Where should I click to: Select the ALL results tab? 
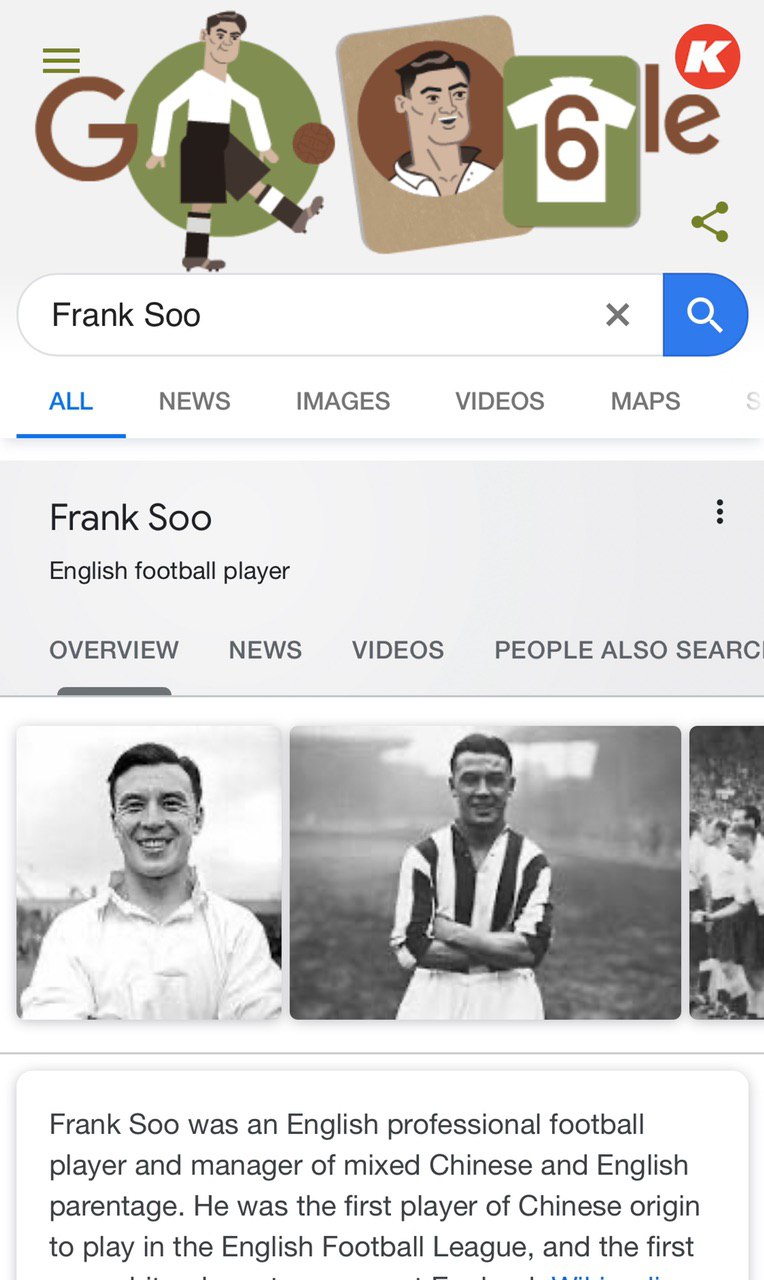tap(71, 401)
